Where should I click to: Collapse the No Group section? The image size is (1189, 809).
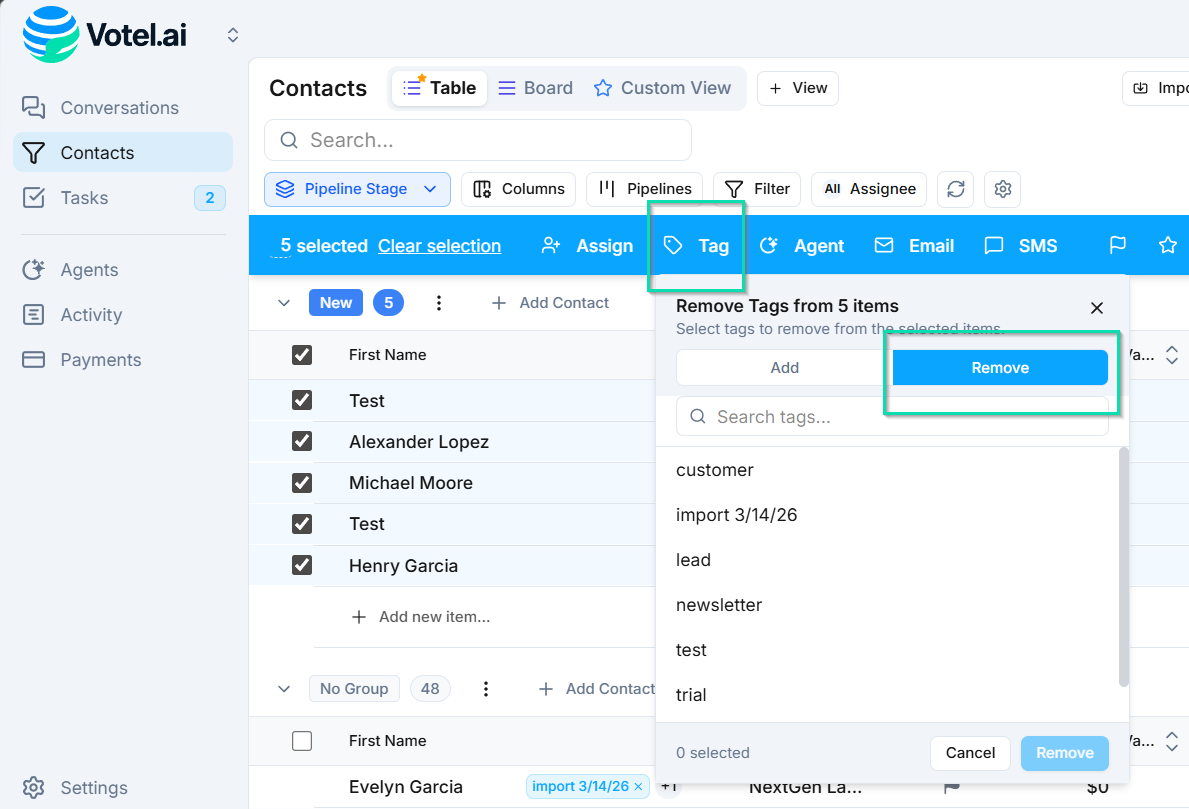284,689
